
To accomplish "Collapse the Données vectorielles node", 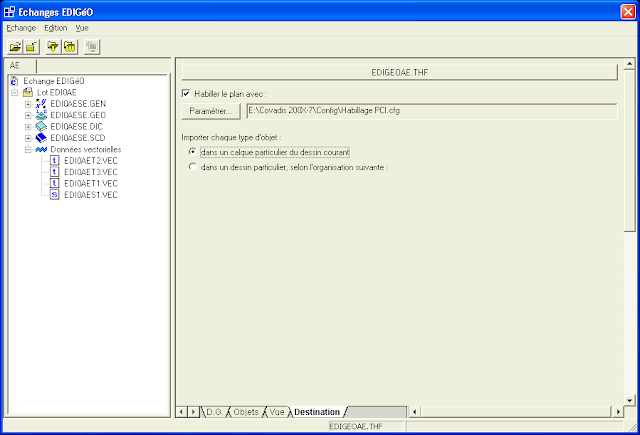I will click(28, 150).
